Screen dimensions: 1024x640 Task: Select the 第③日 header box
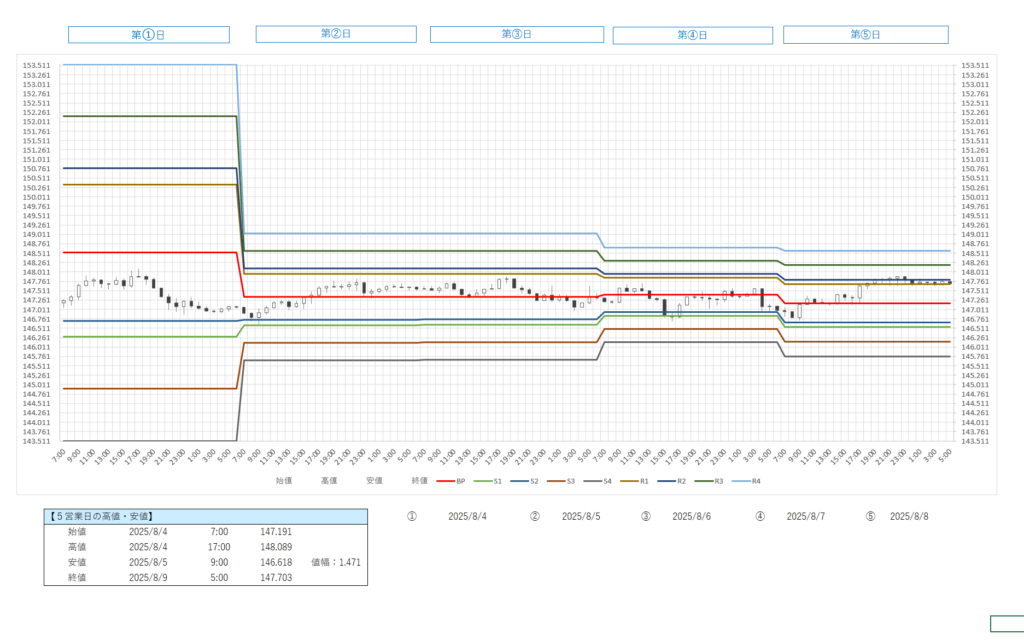click(x=517, y=34)
